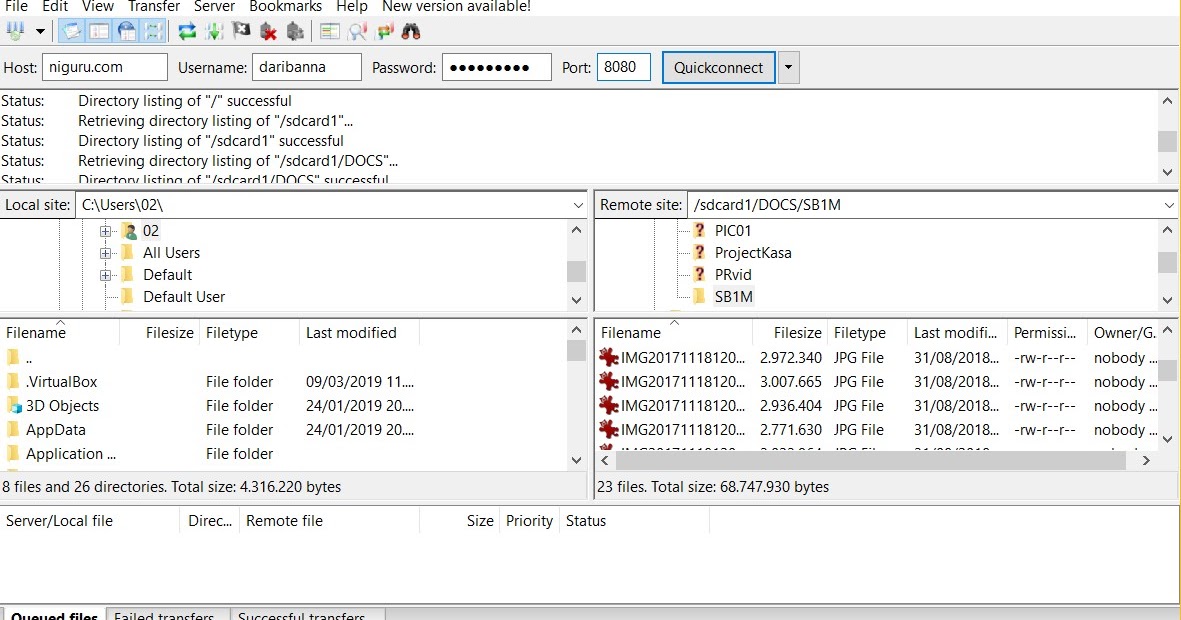The image size is (1181, 620).
Task: Open the Site Manager
Action: [x=14, y=30]
